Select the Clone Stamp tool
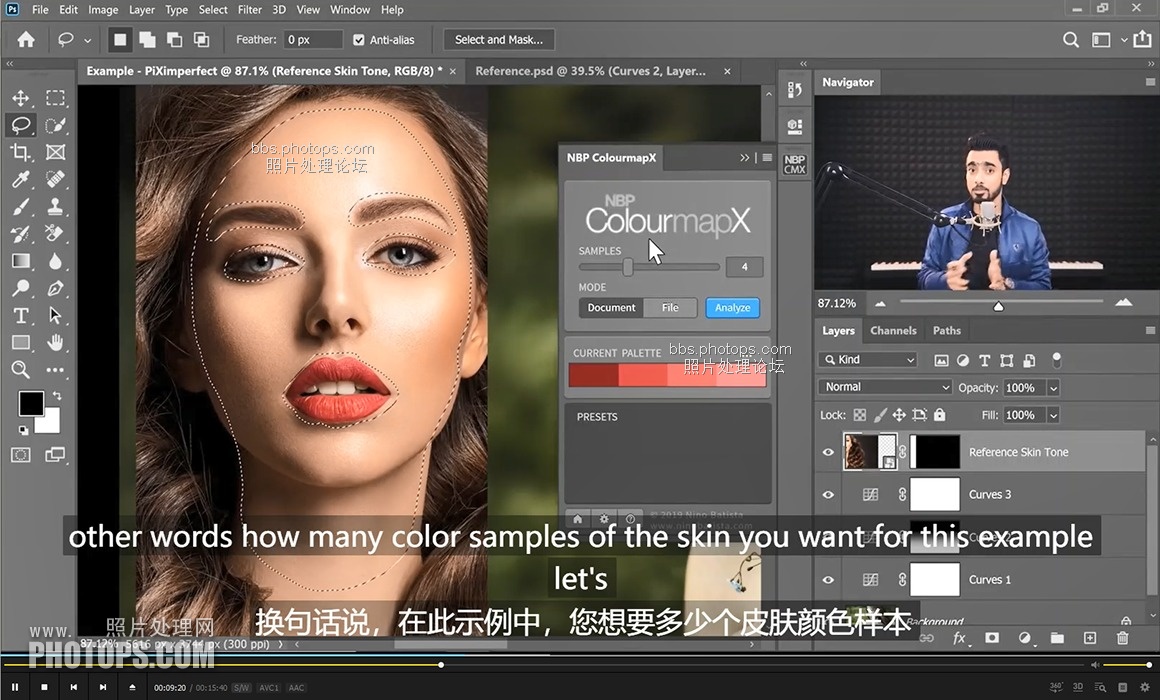 point(55,206)
